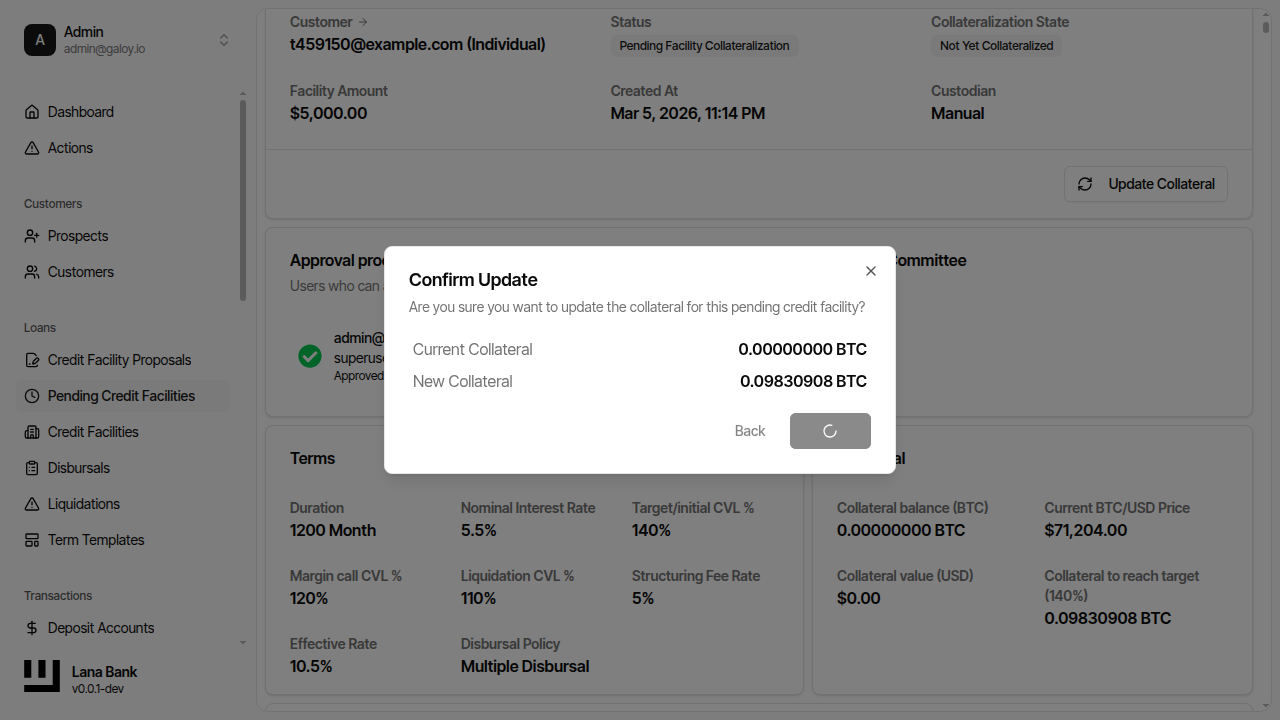
Task: Click the Pending Credit Facilities clock icon
Action: [31, 395]
